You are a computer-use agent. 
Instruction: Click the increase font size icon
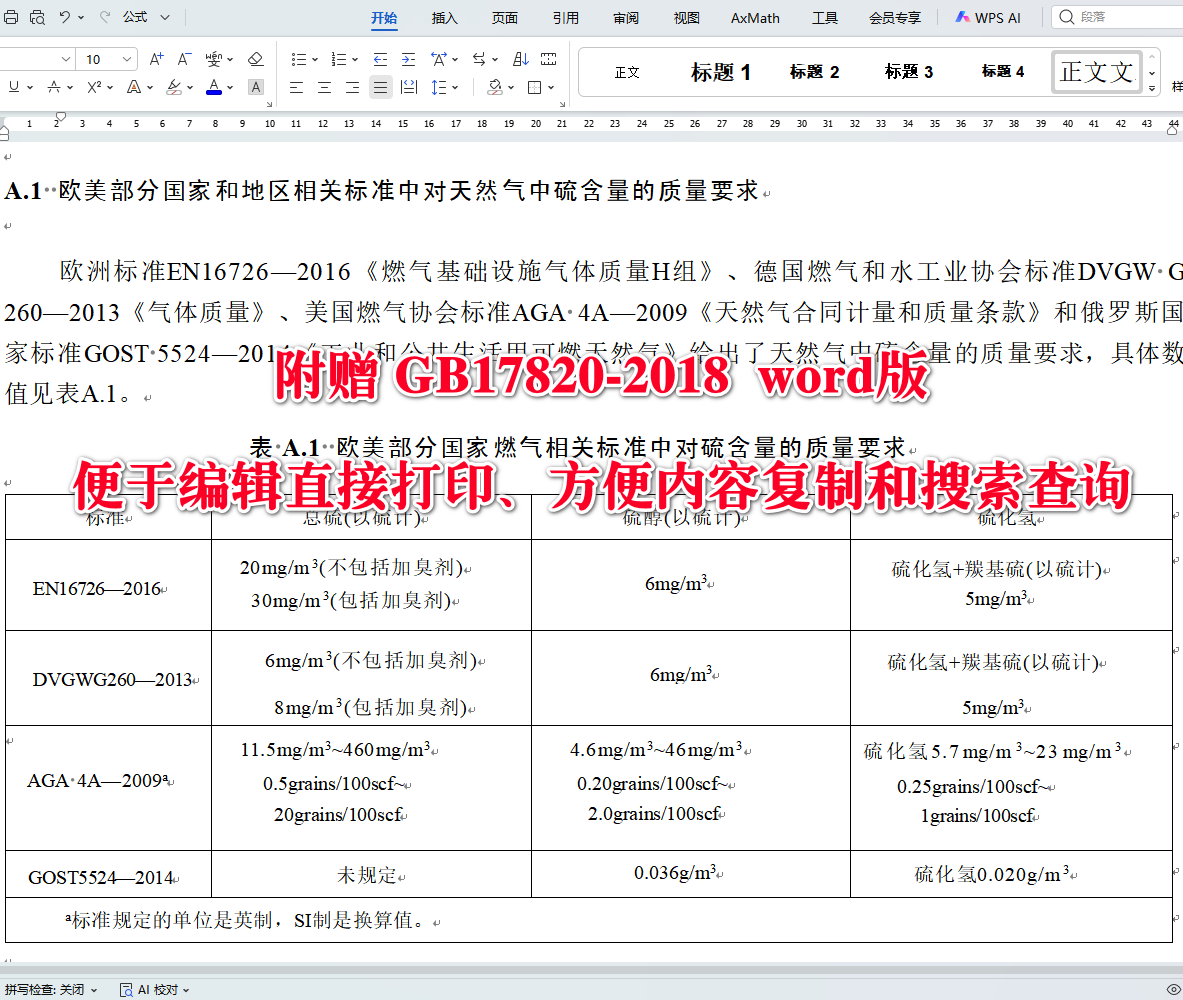[156, 57]
